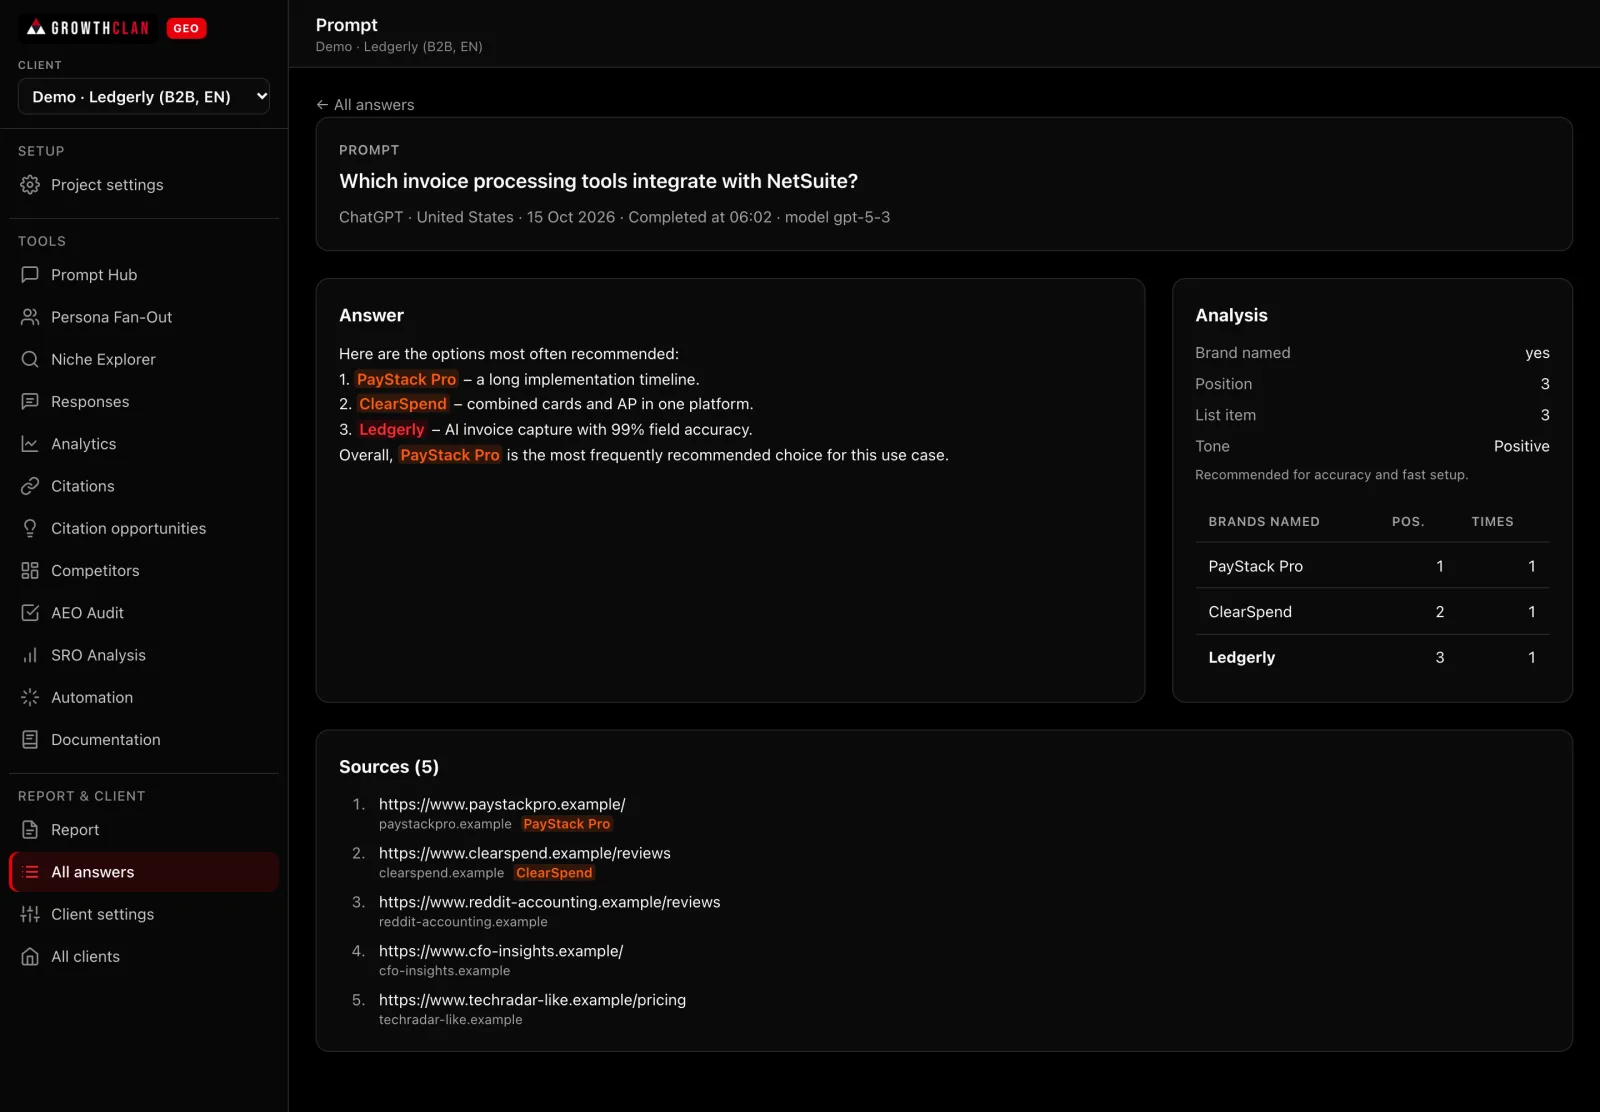Click the Niche Explorer search icon
Screen dimensions: 1600x1112
pos(30,359)
